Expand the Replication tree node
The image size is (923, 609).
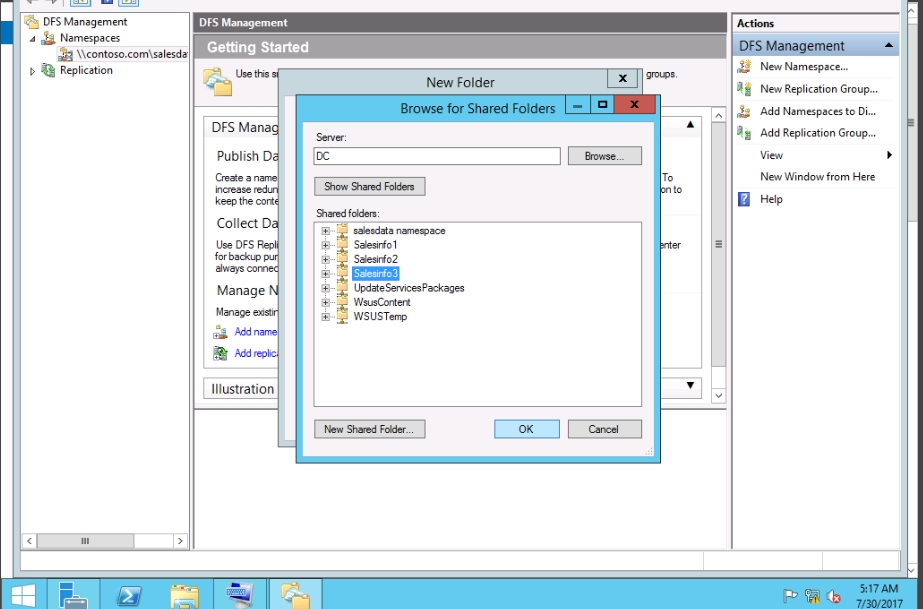(x=33, y=71)
